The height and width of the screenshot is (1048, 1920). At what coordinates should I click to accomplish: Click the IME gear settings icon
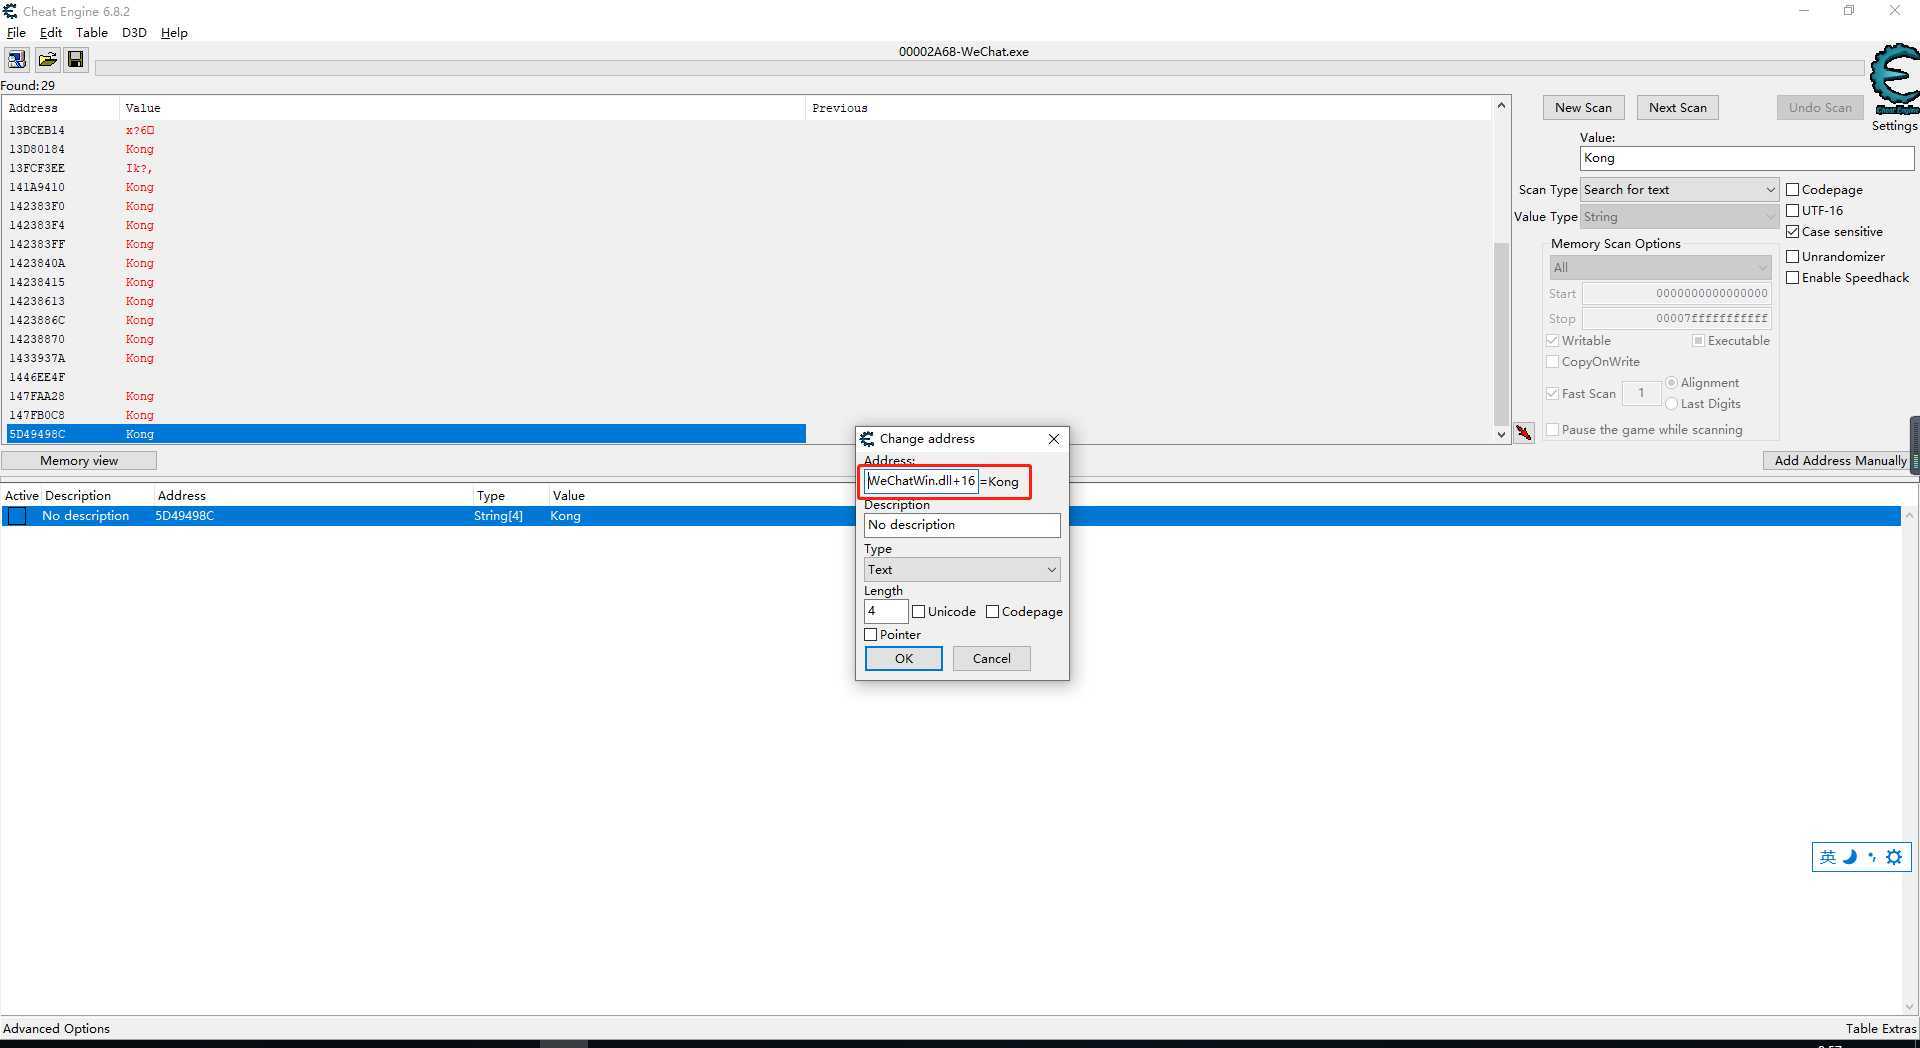coord(1894,857)
